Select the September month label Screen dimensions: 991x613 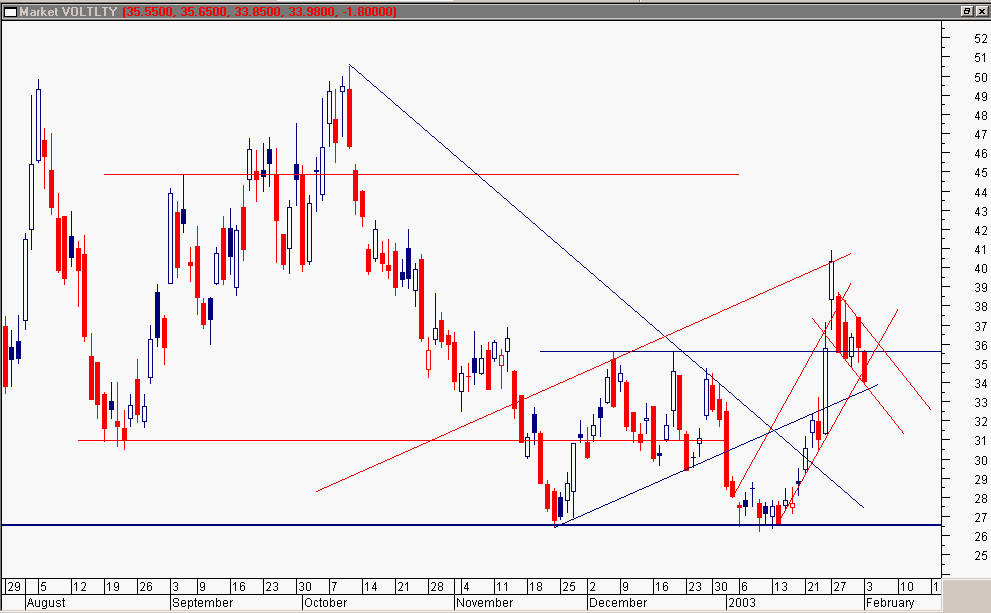point(202,603)
